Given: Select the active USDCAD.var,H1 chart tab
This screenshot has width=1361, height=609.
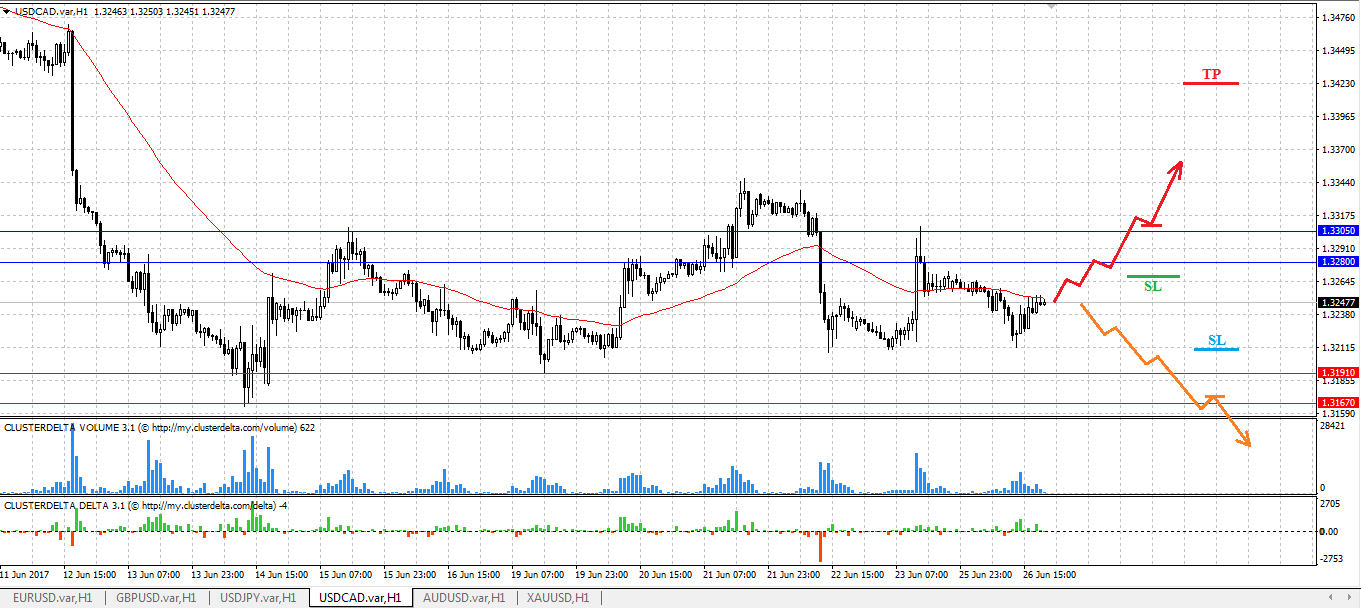Looking at the screenshot, I should [x=359, y=597].
